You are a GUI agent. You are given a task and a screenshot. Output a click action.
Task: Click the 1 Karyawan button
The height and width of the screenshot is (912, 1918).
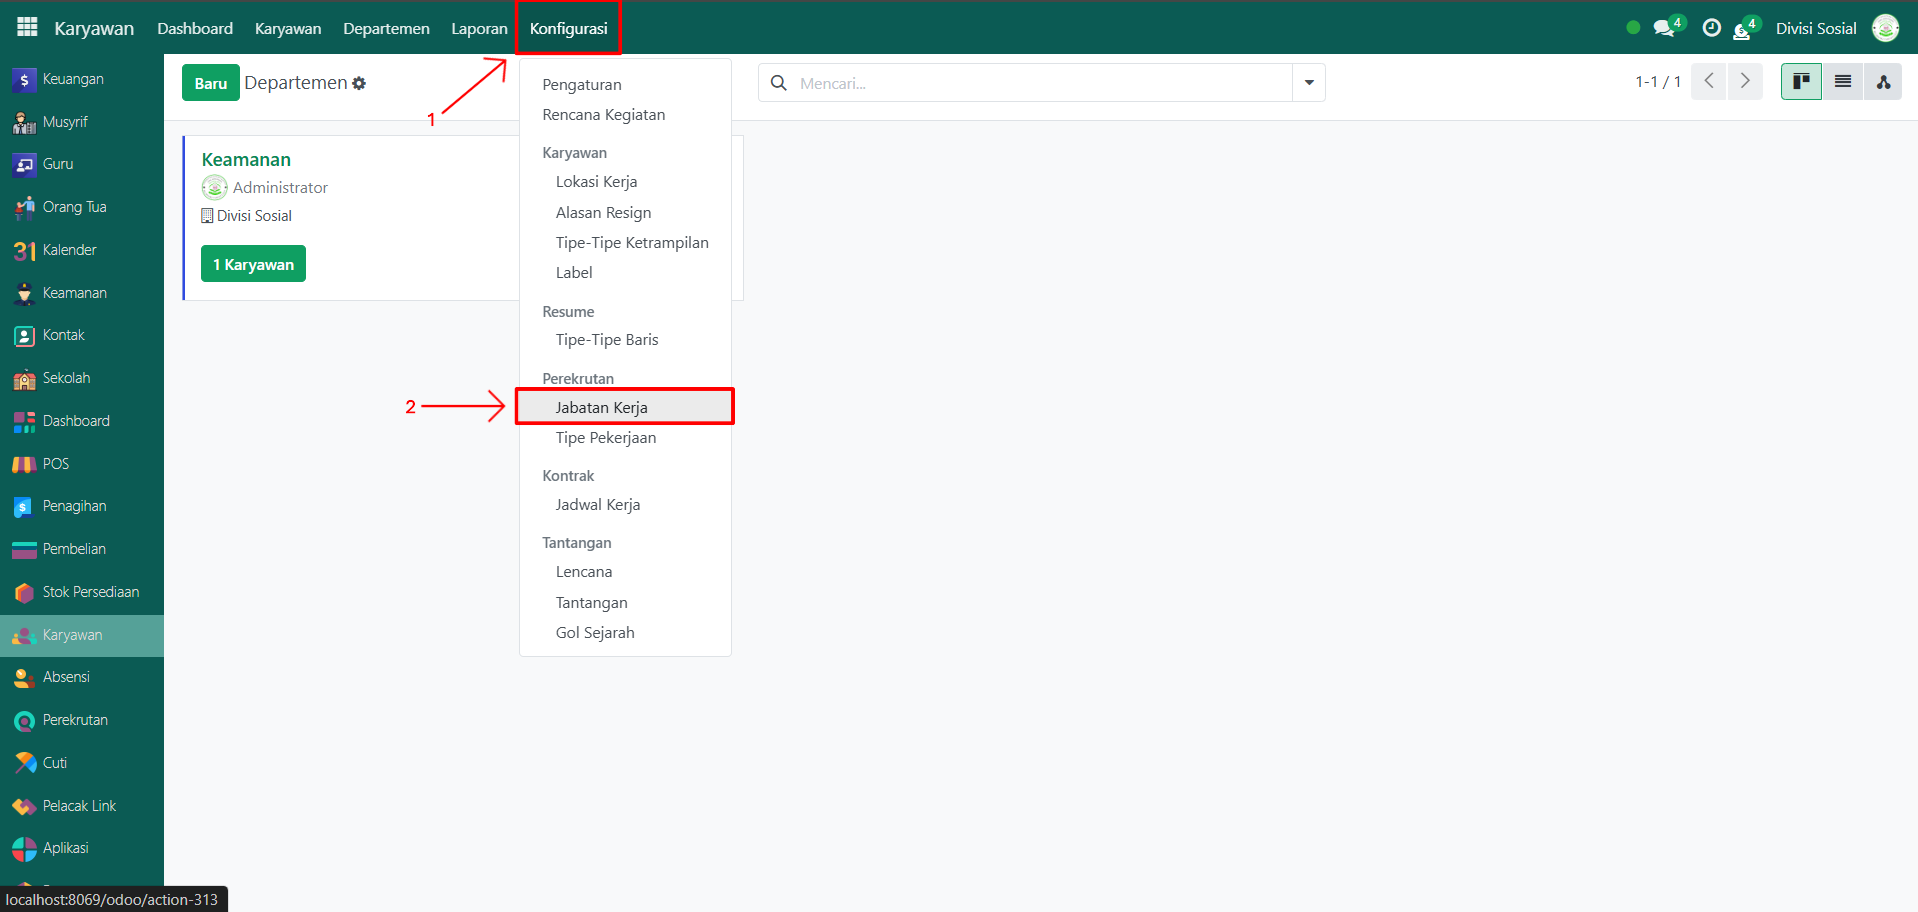[253, 264]
